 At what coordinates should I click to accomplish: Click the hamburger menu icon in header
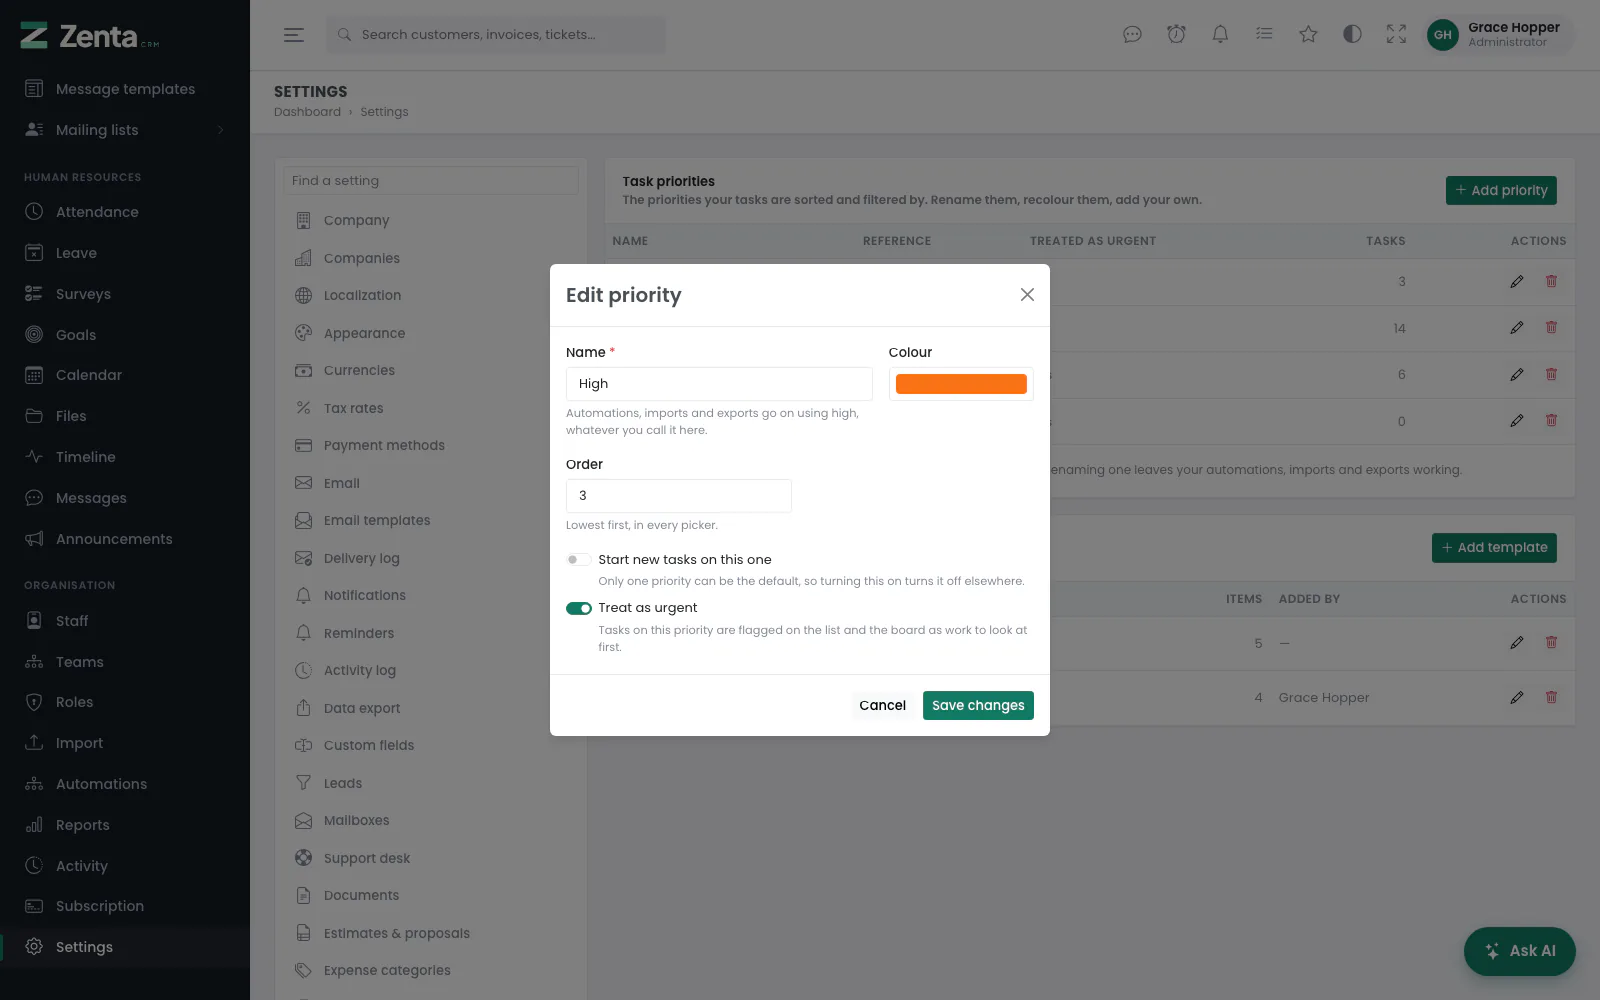pyautogui.click(x=293, y=35)
